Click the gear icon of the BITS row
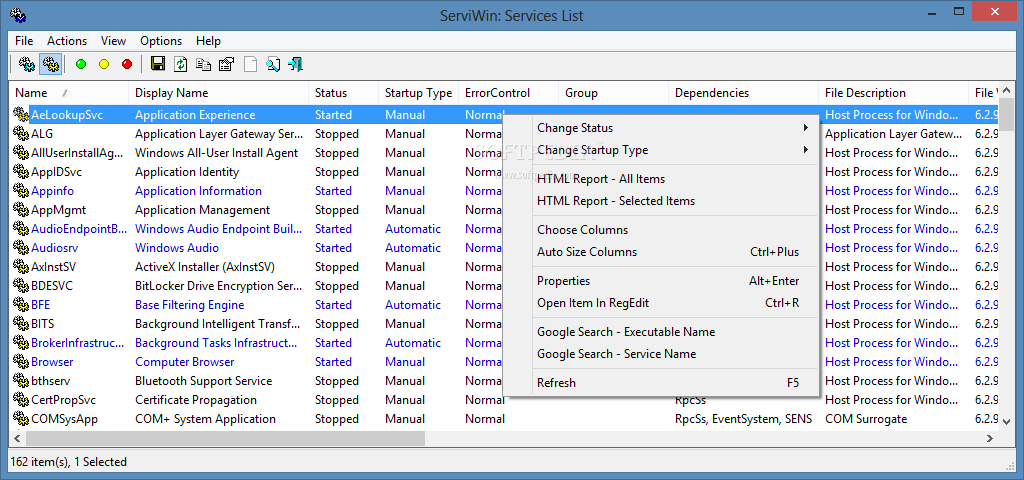 pos(21,323)
